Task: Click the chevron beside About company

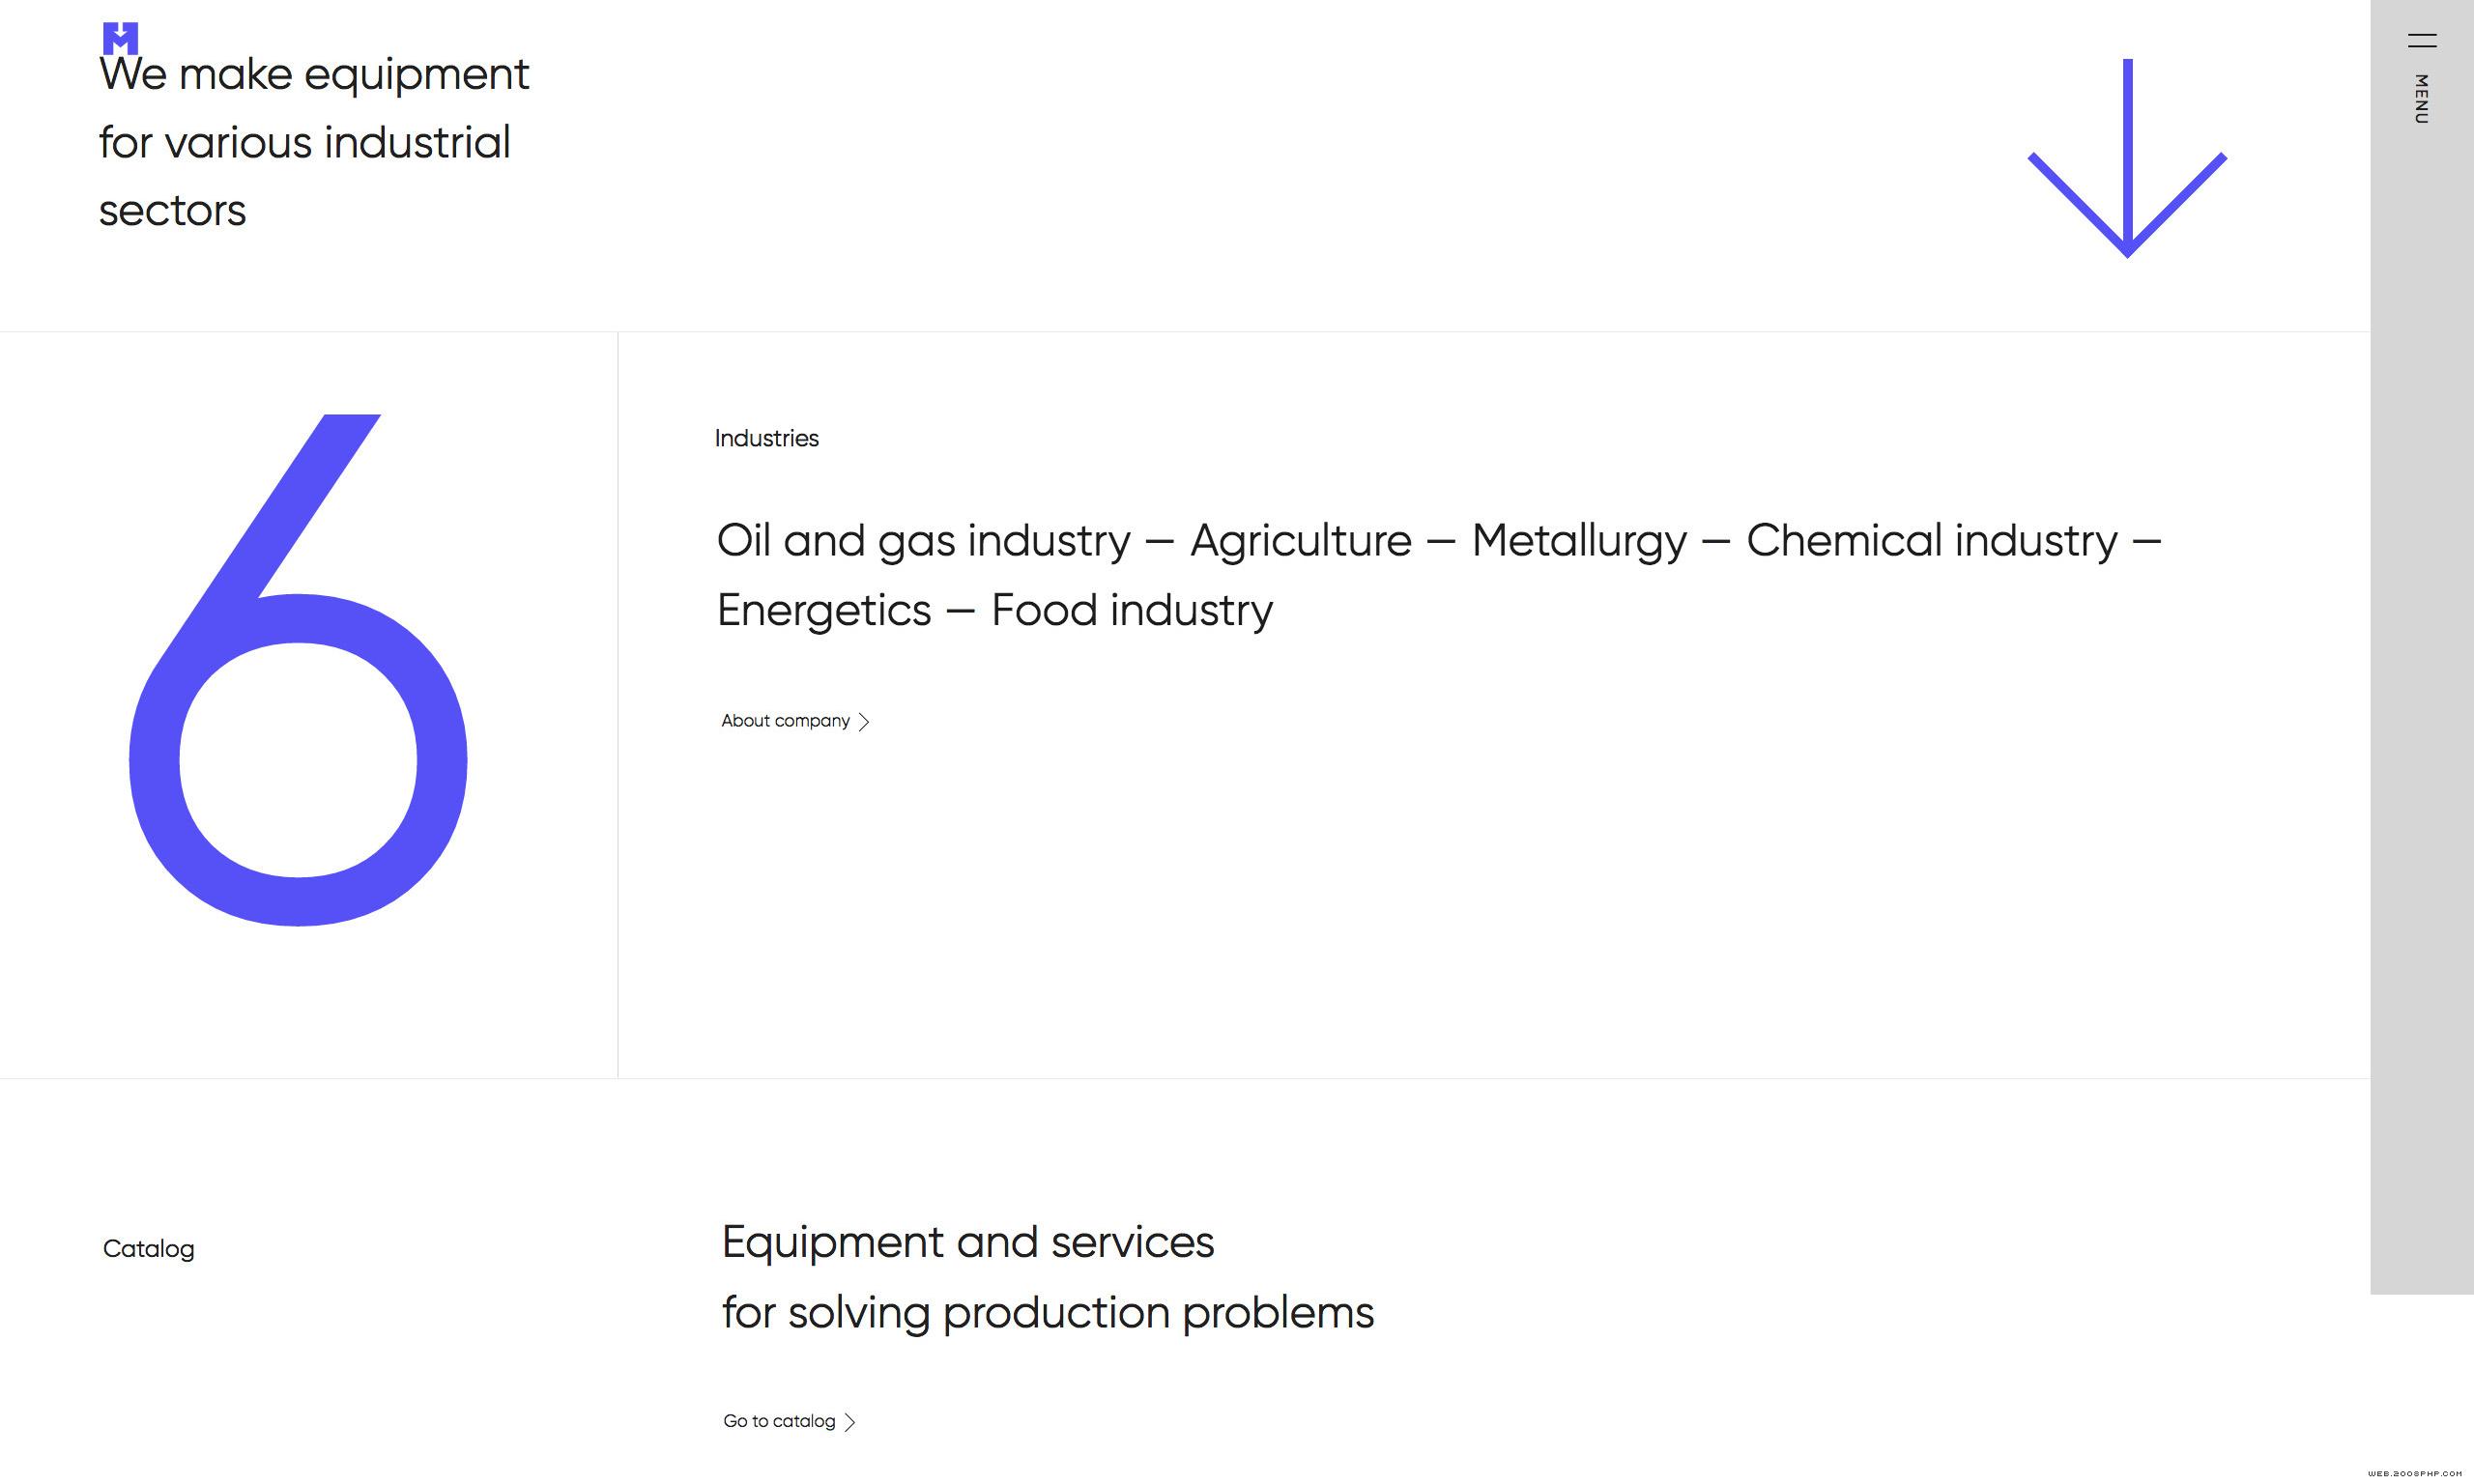Action: click(864, 722)
